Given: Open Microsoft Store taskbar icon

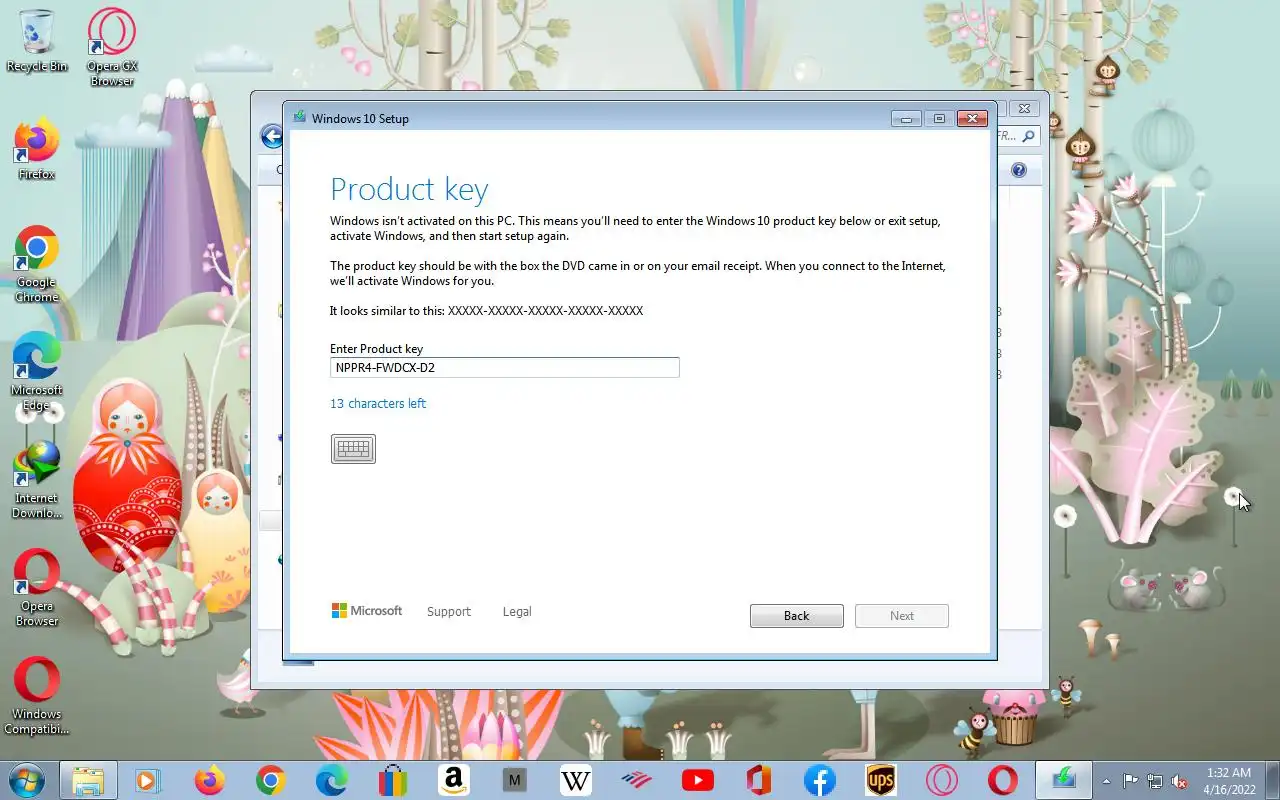Looking at the screenshot, I should (392, 780).
